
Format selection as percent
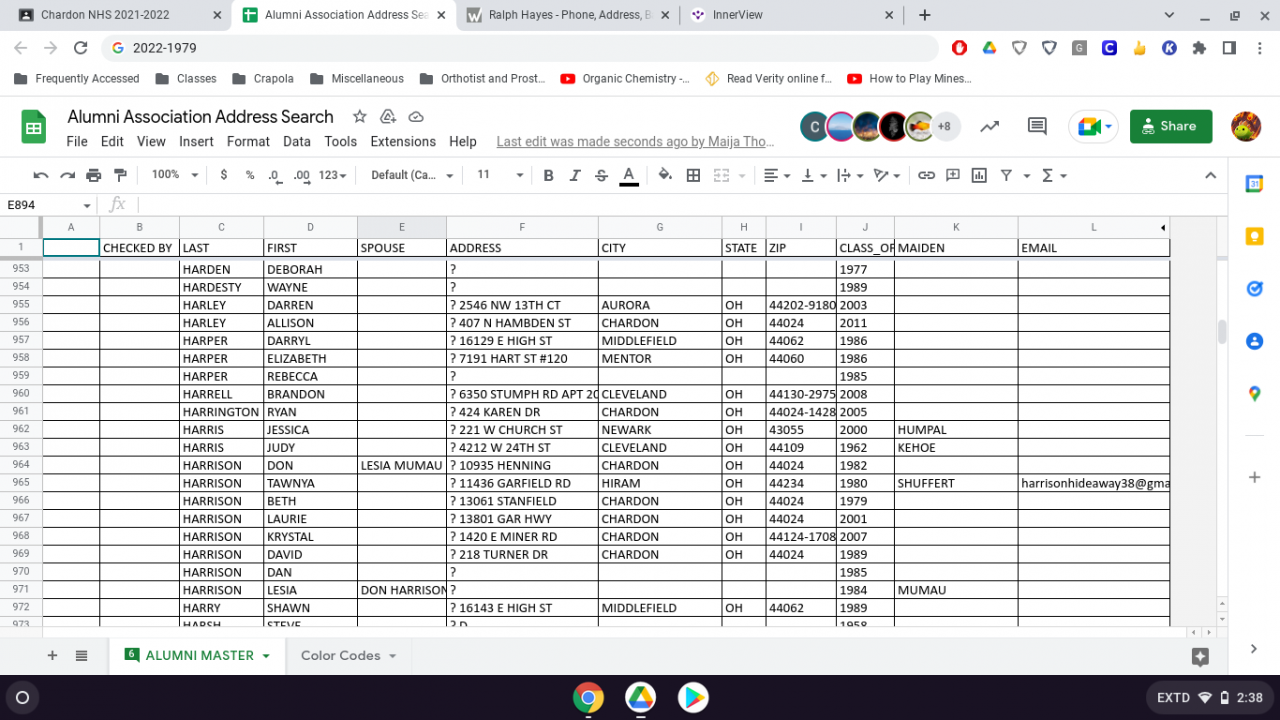[250, 175]
